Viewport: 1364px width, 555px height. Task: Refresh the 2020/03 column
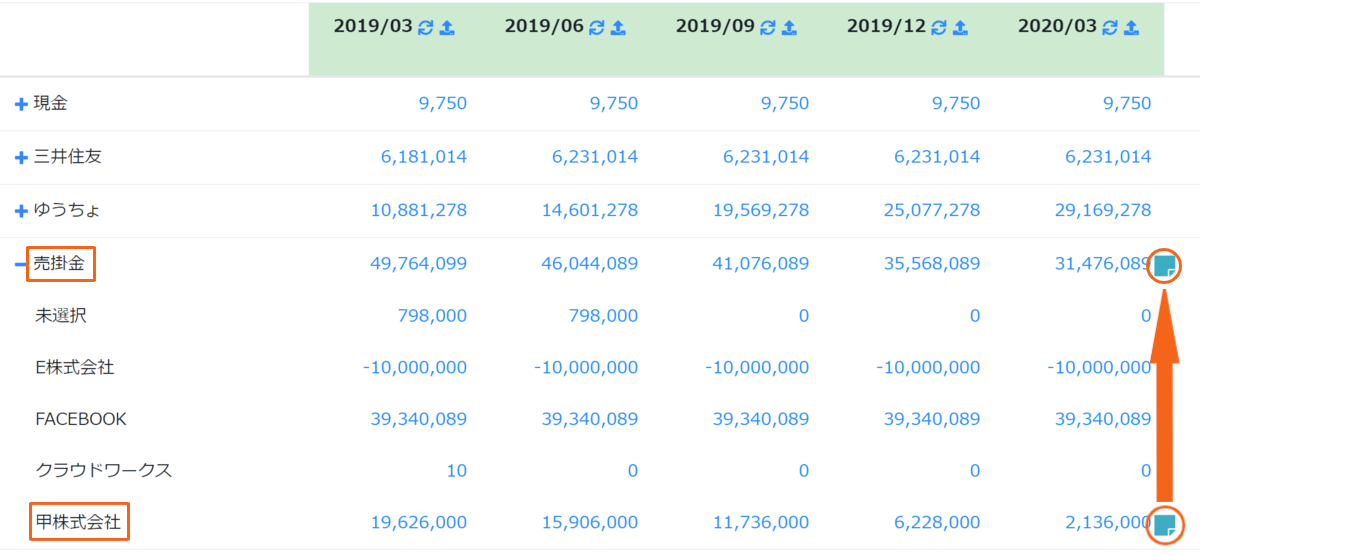(x=1110, y=28)
